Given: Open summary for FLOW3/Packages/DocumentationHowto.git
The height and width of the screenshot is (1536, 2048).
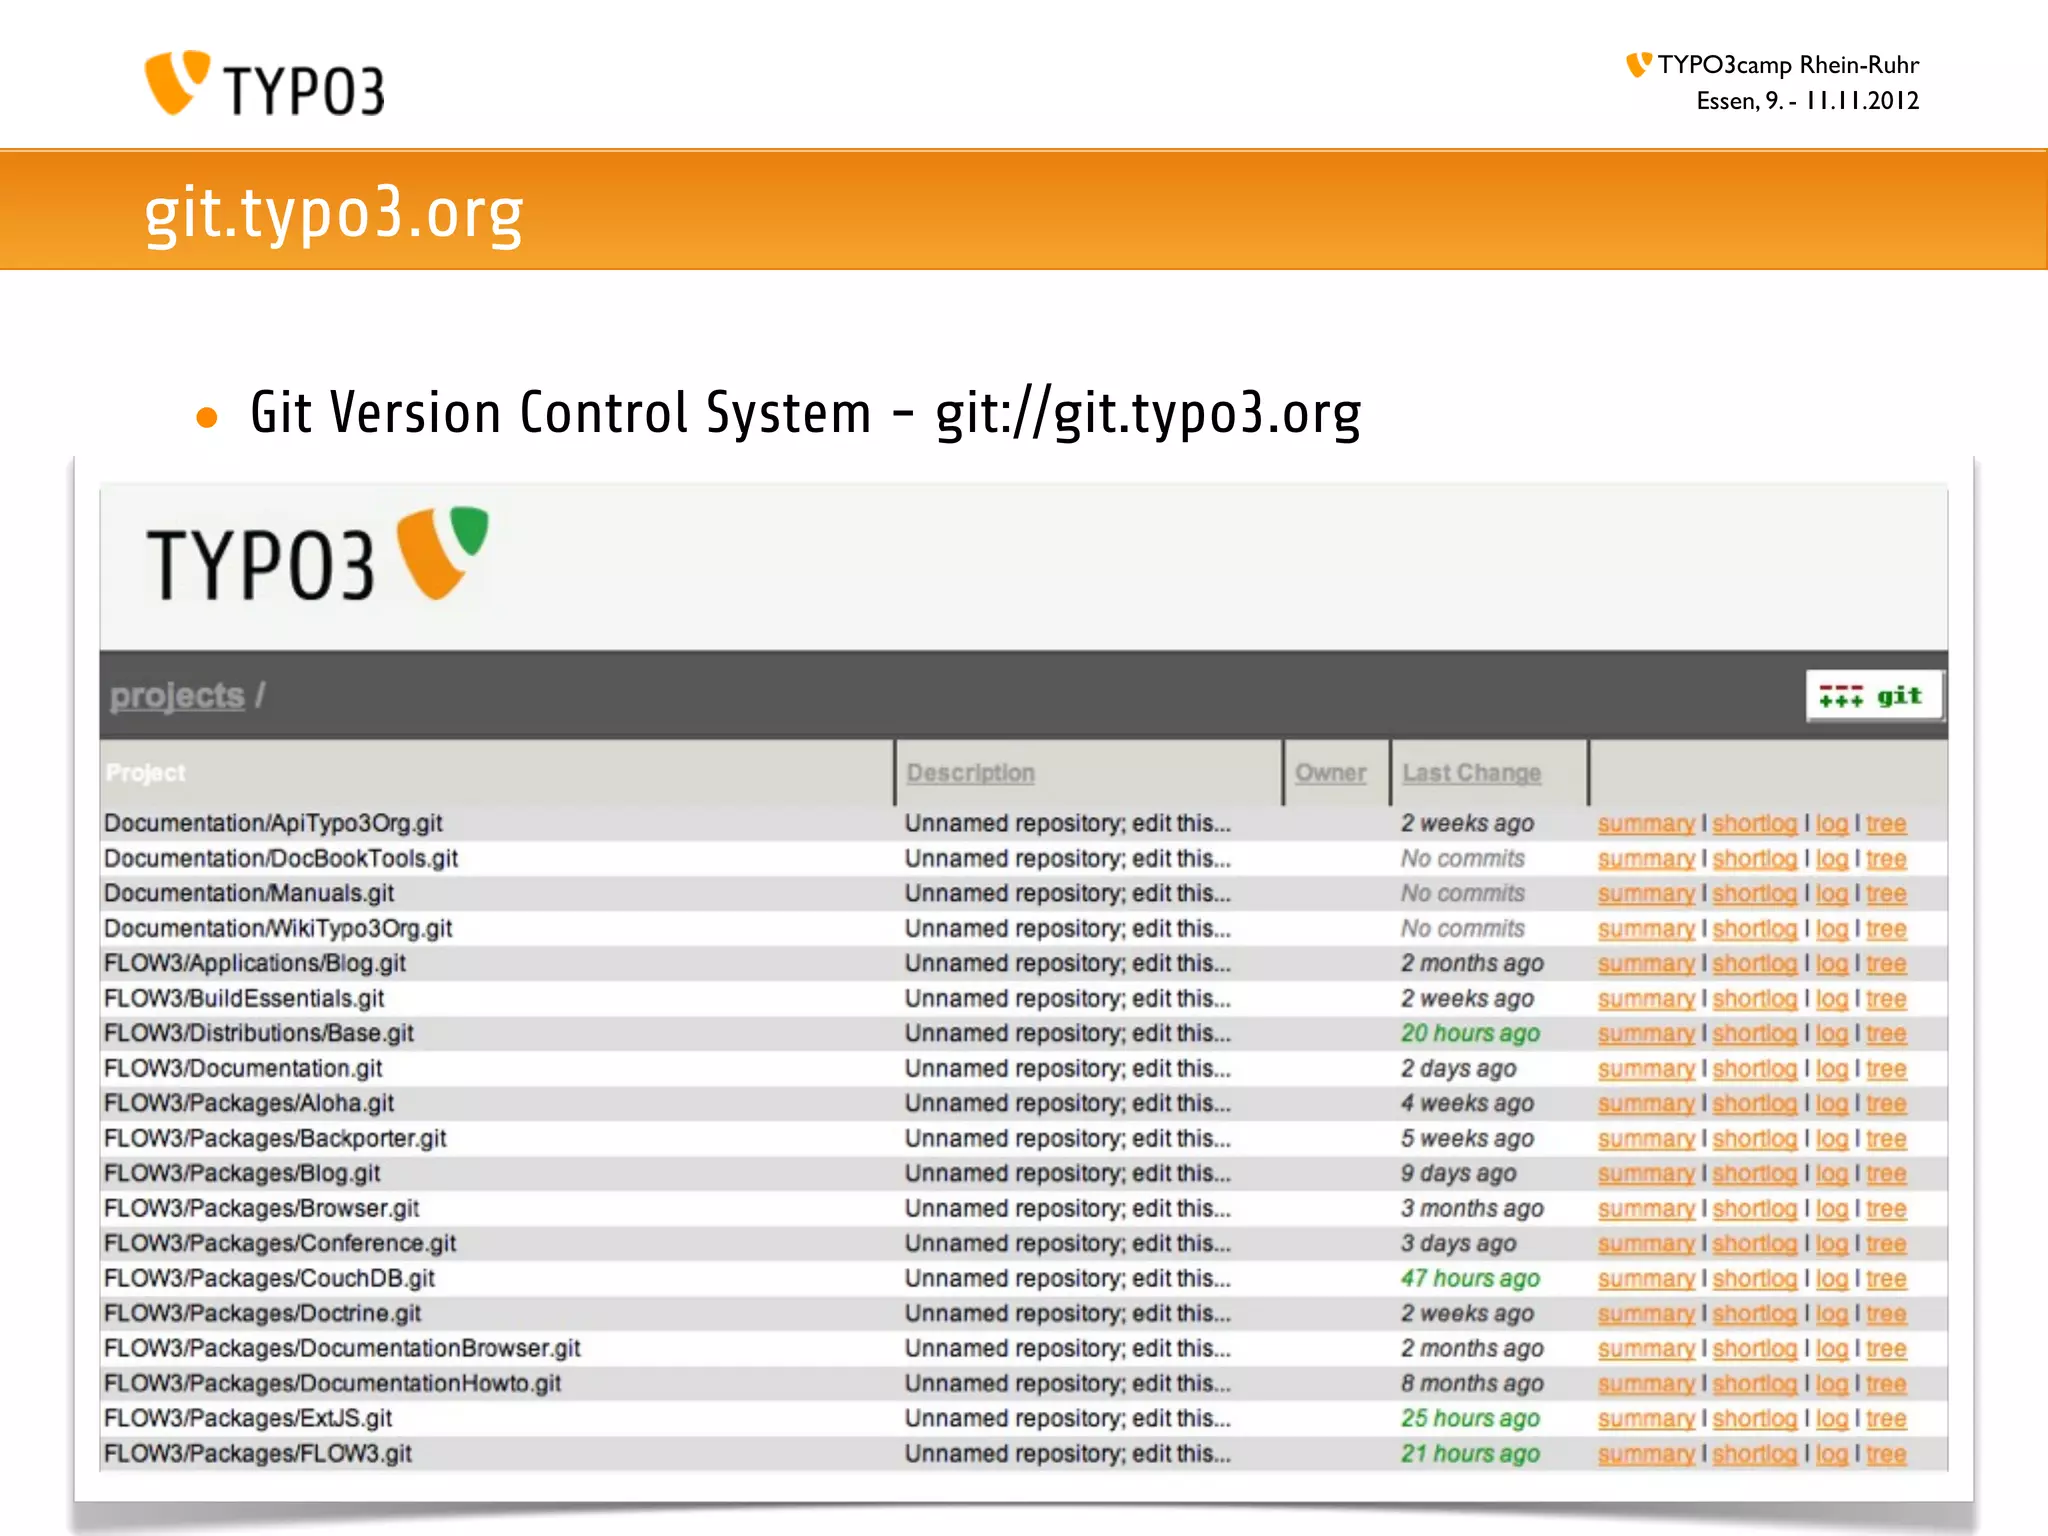Looking at the screenshot, I should (1646, 1384).
